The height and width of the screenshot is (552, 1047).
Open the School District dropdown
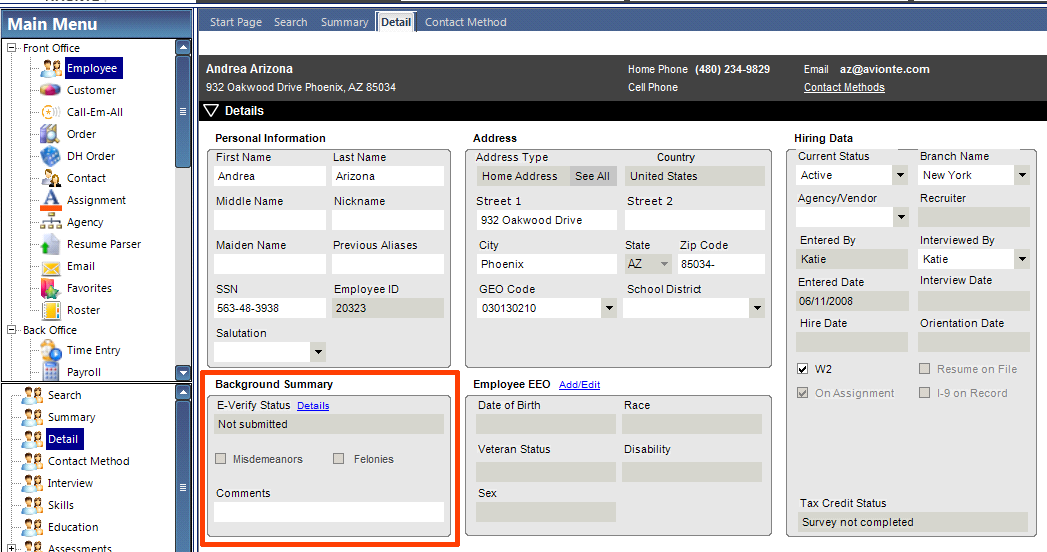757,308
